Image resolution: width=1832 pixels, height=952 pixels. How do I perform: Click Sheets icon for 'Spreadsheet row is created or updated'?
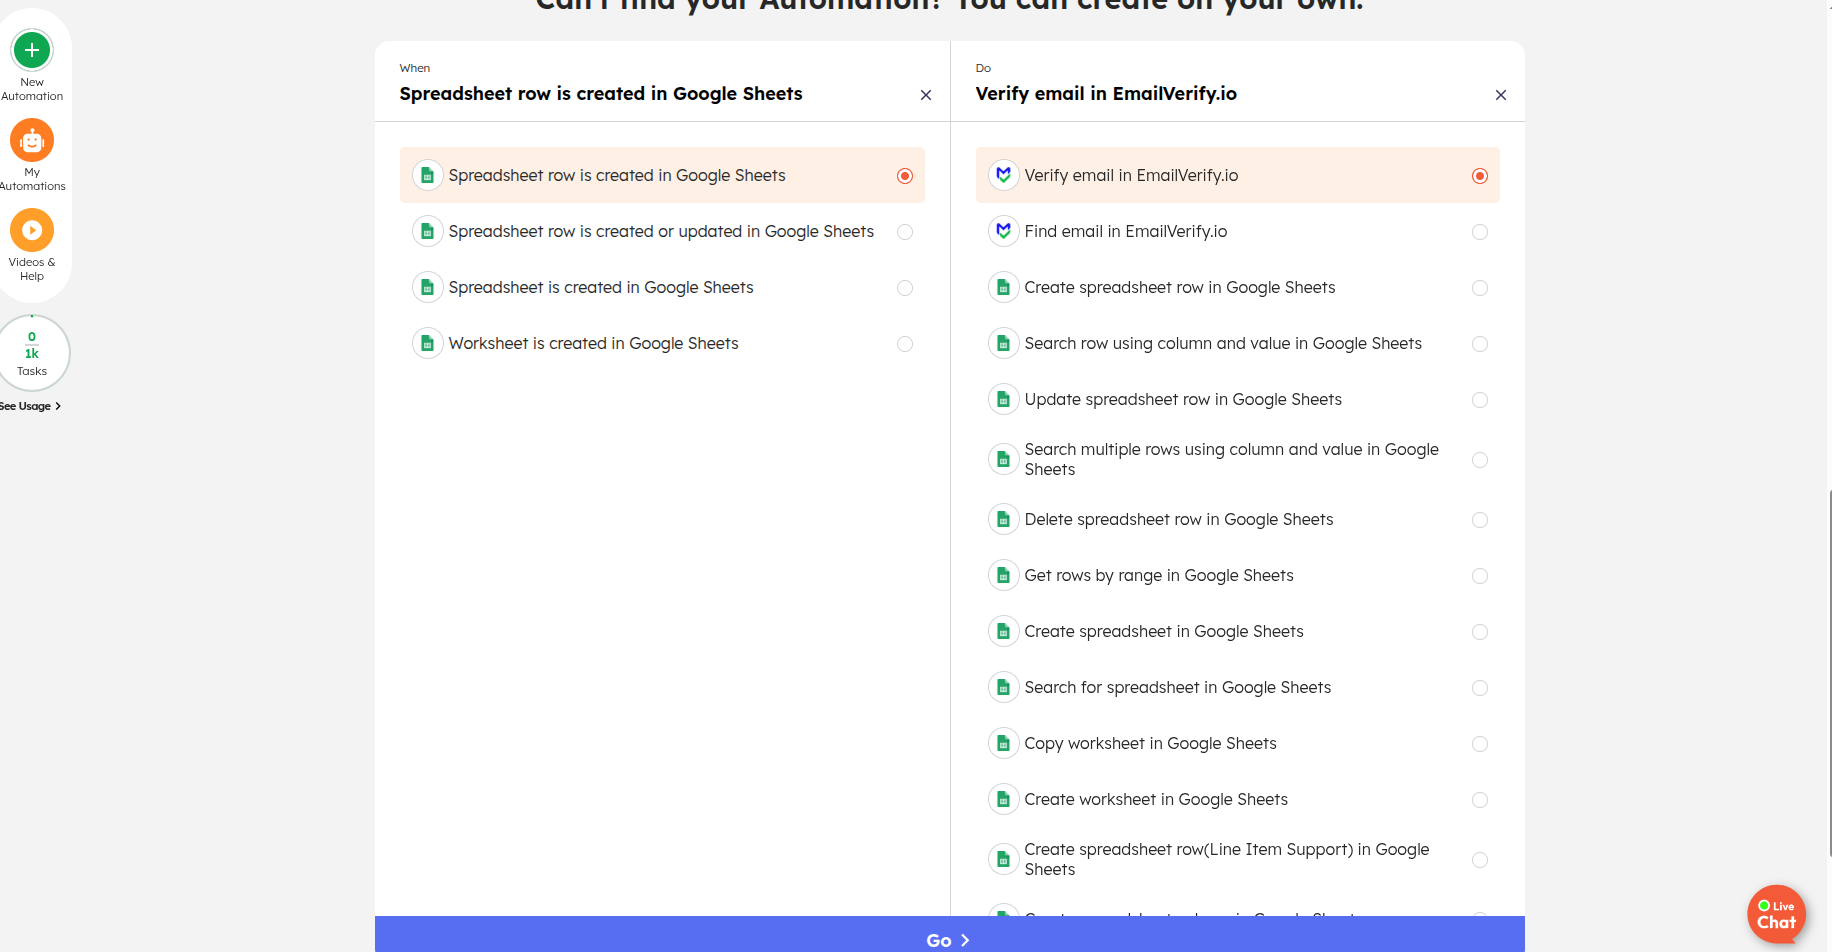coord(428,232)
